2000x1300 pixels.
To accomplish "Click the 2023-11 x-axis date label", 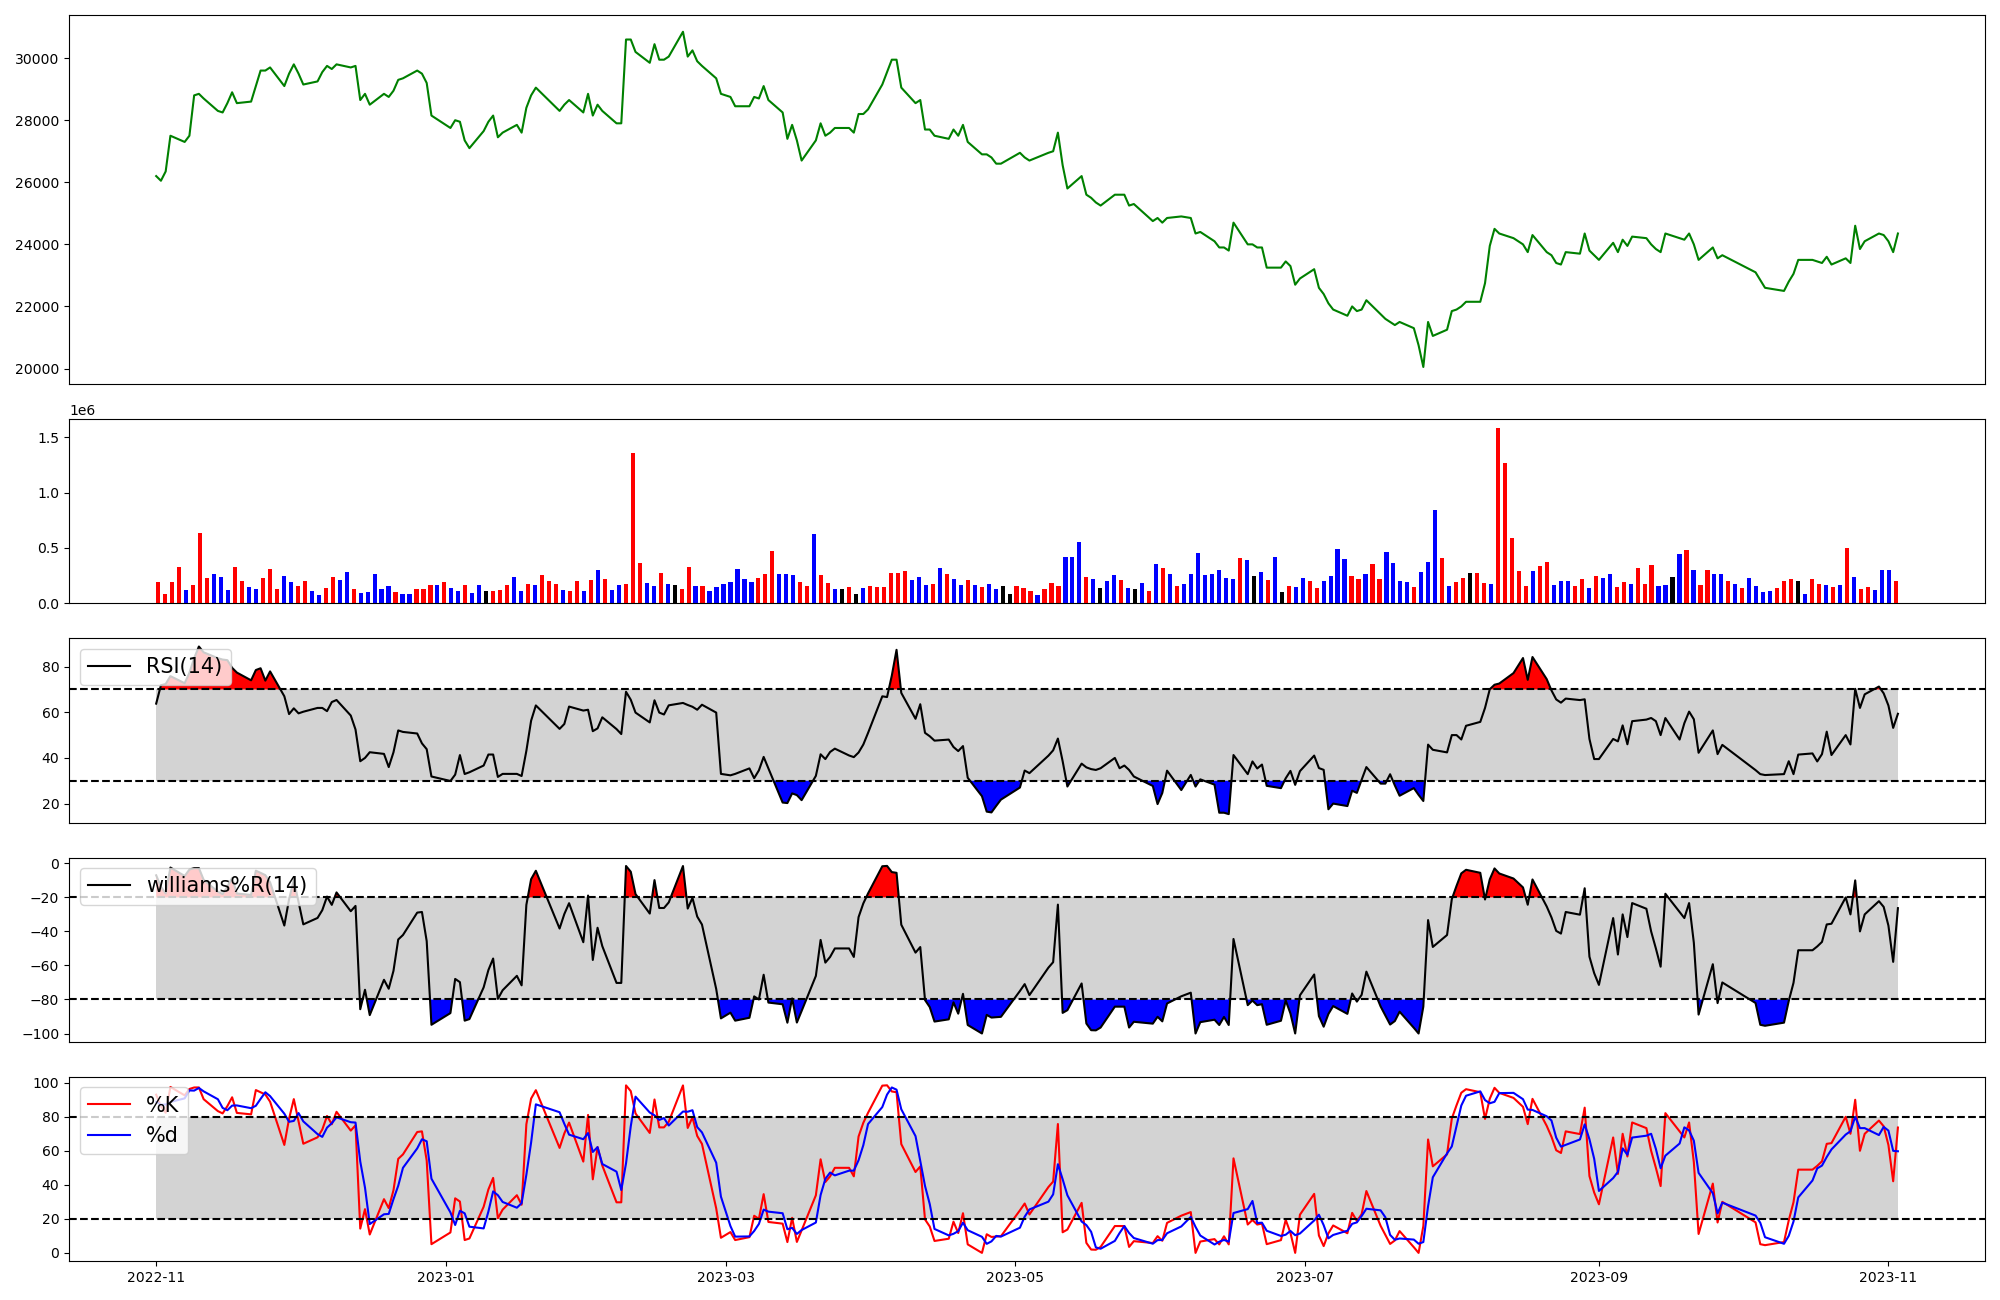I will pyautogui.click(x=1888, y=1276).
